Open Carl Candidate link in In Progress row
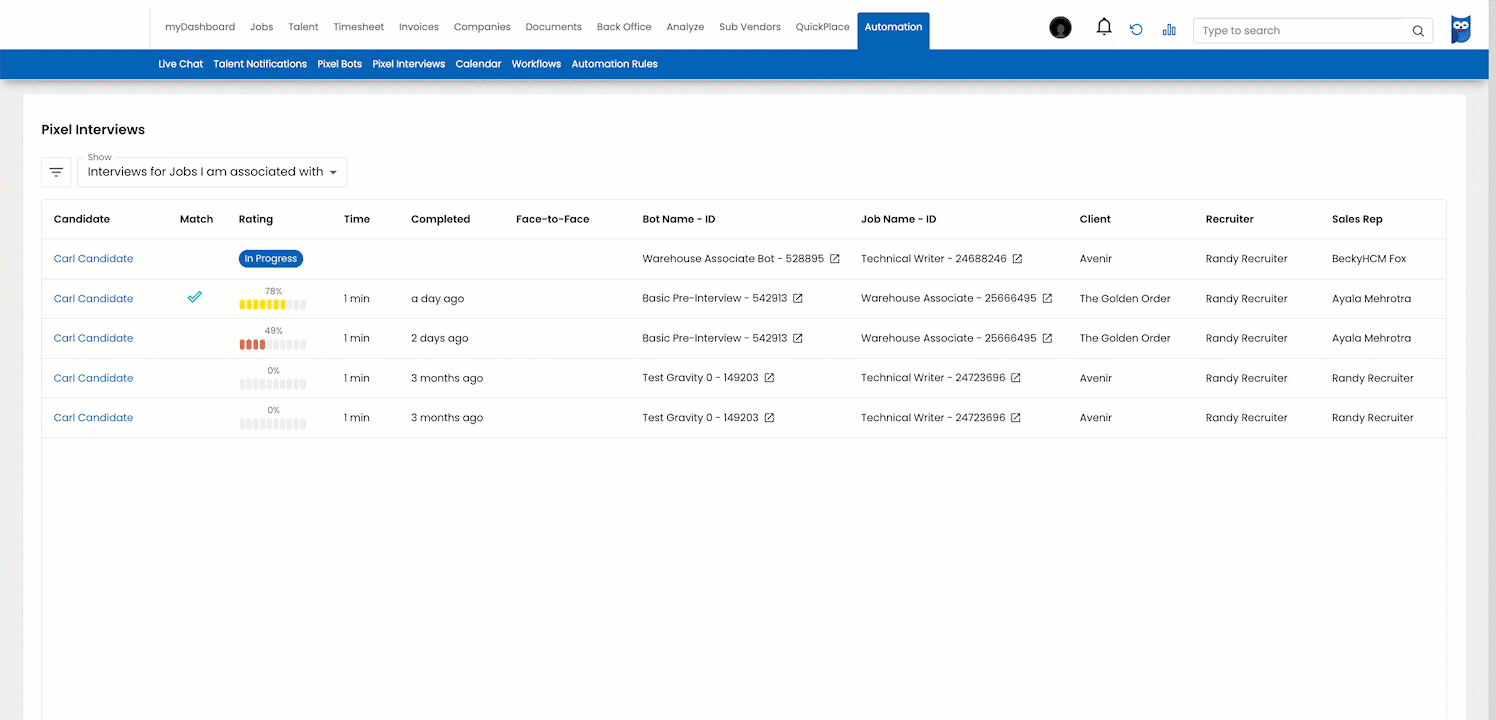This screenshot has height=720, width=1496. tap(93, 259)
